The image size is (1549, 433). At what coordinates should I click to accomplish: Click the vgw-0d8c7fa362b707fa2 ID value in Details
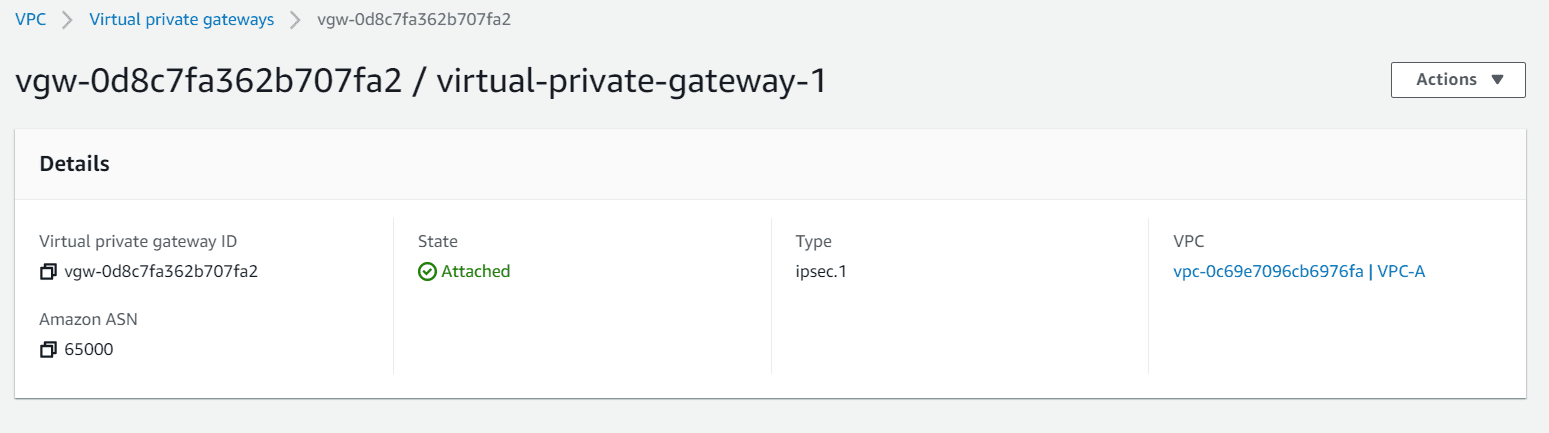coord(161,271)
